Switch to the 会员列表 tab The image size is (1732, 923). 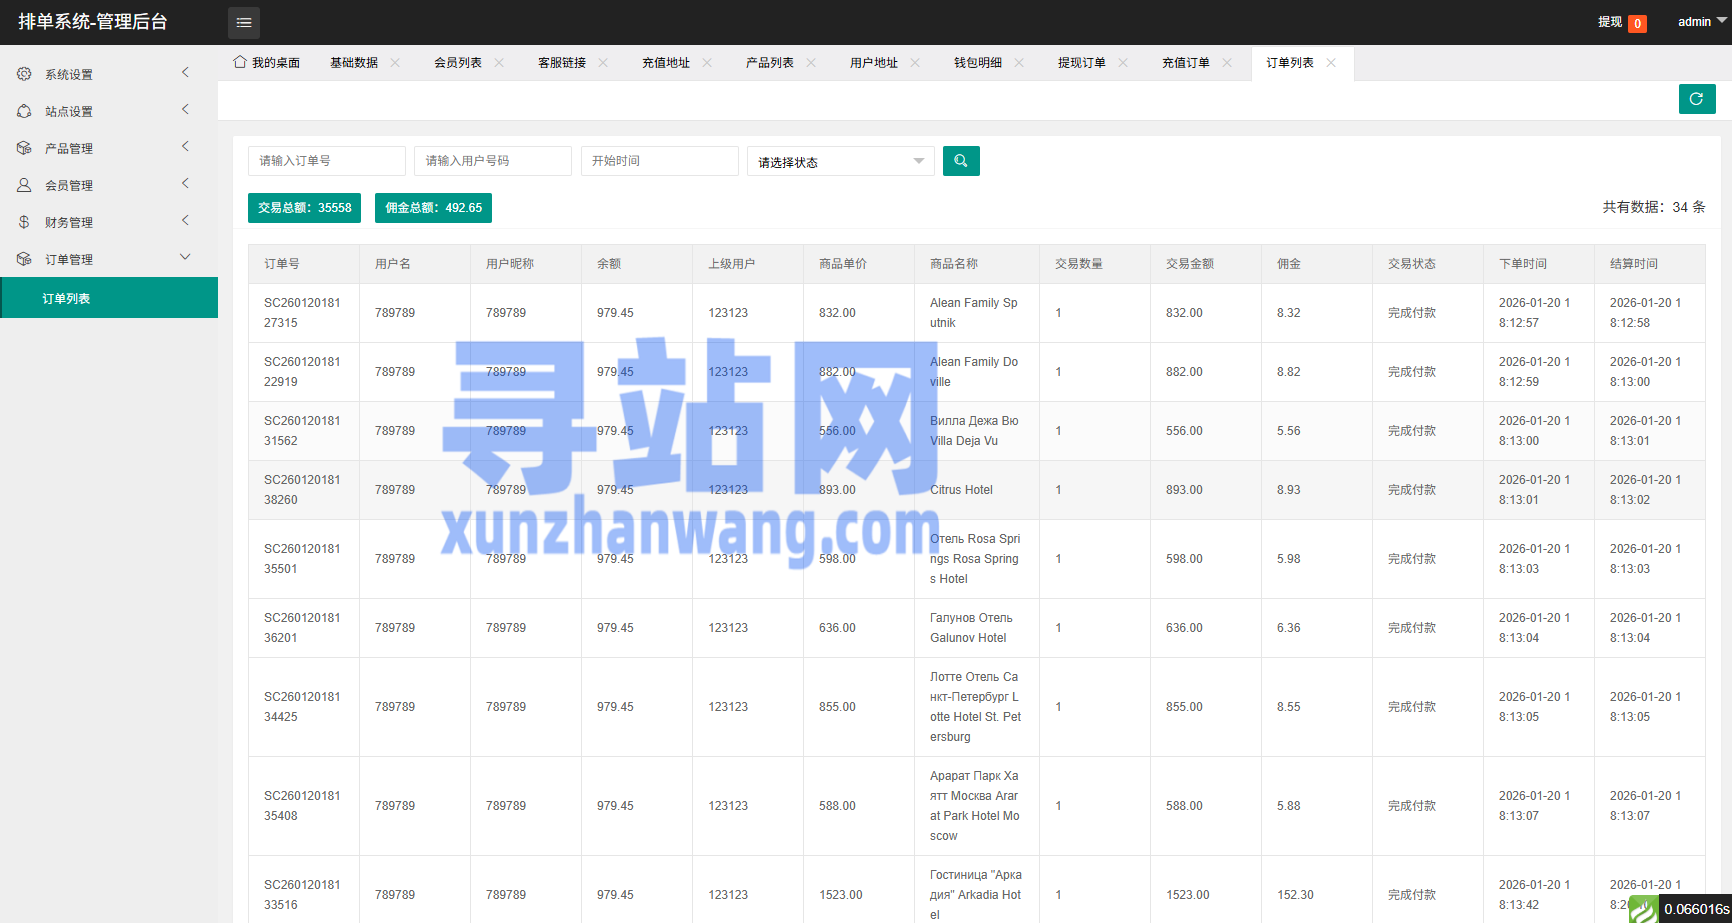point(457,63)
